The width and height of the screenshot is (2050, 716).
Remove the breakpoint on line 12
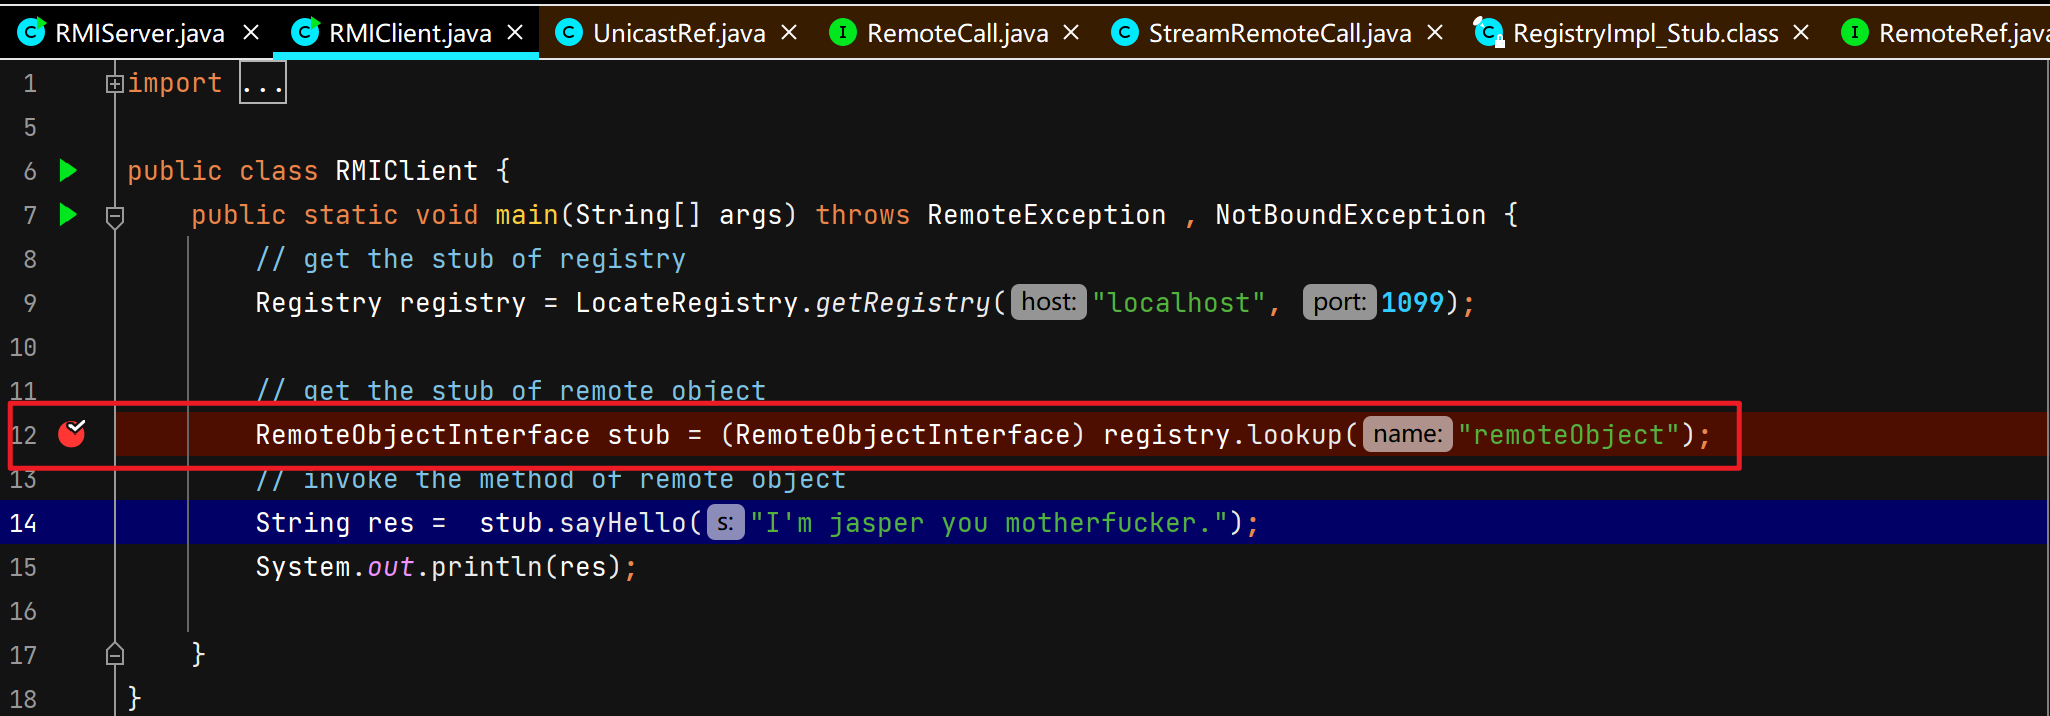[x=72, y=433]
